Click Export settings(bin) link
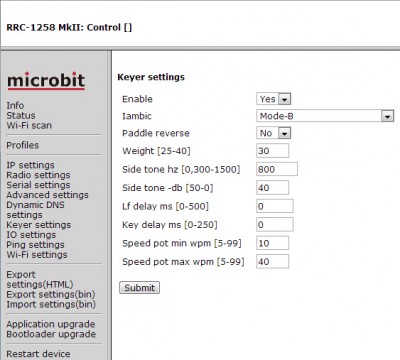This screenshot has width=400, height=360. pyautogui.click(x=51, y=294)
